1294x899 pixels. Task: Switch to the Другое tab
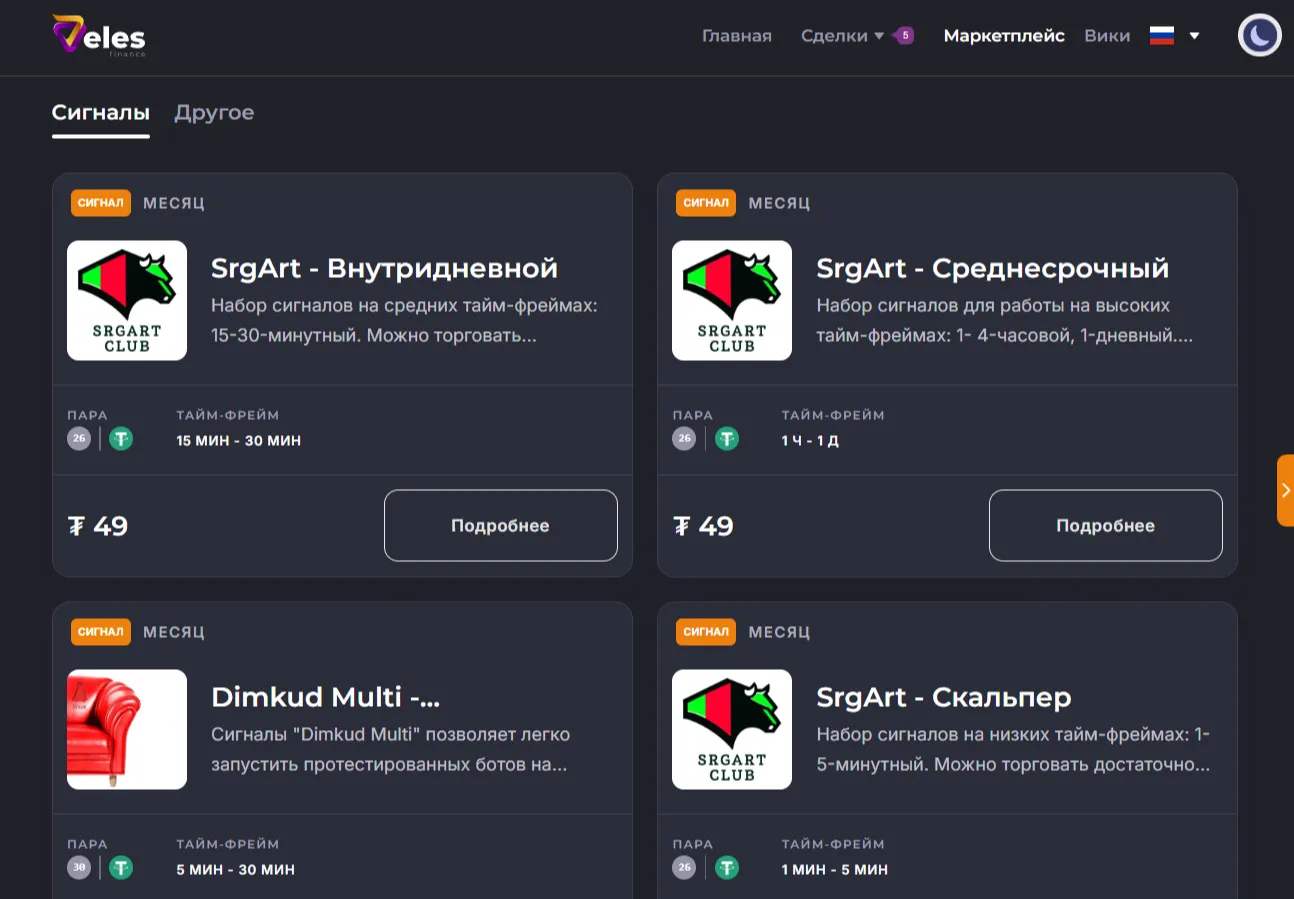click(x=214, y=113)
